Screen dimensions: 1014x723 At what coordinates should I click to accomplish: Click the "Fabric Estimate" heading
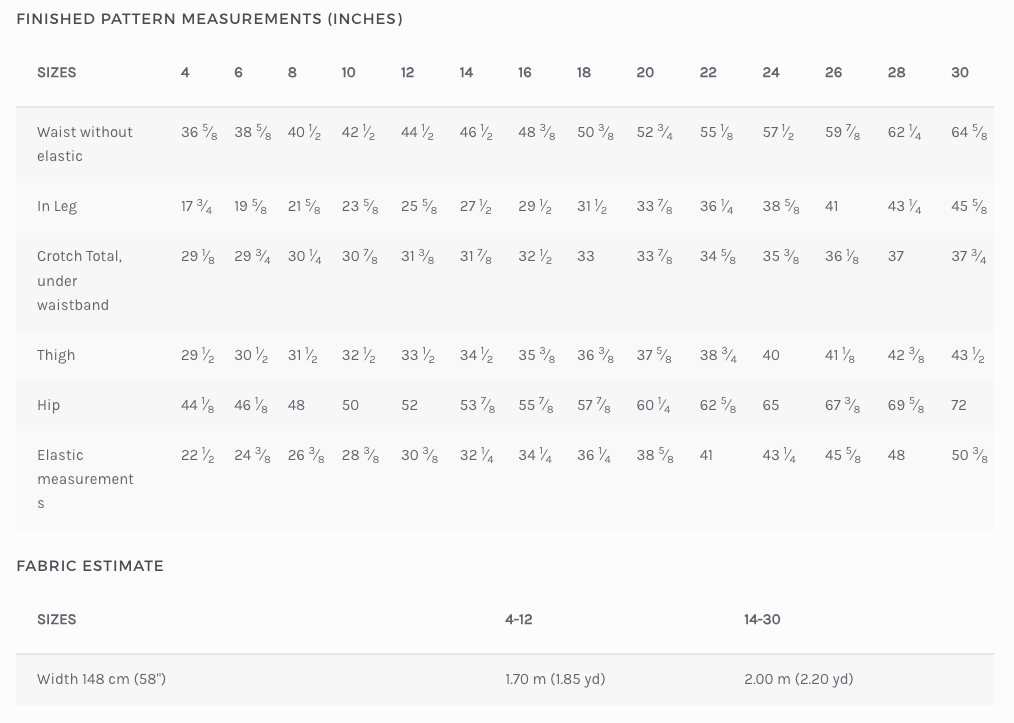90,566
